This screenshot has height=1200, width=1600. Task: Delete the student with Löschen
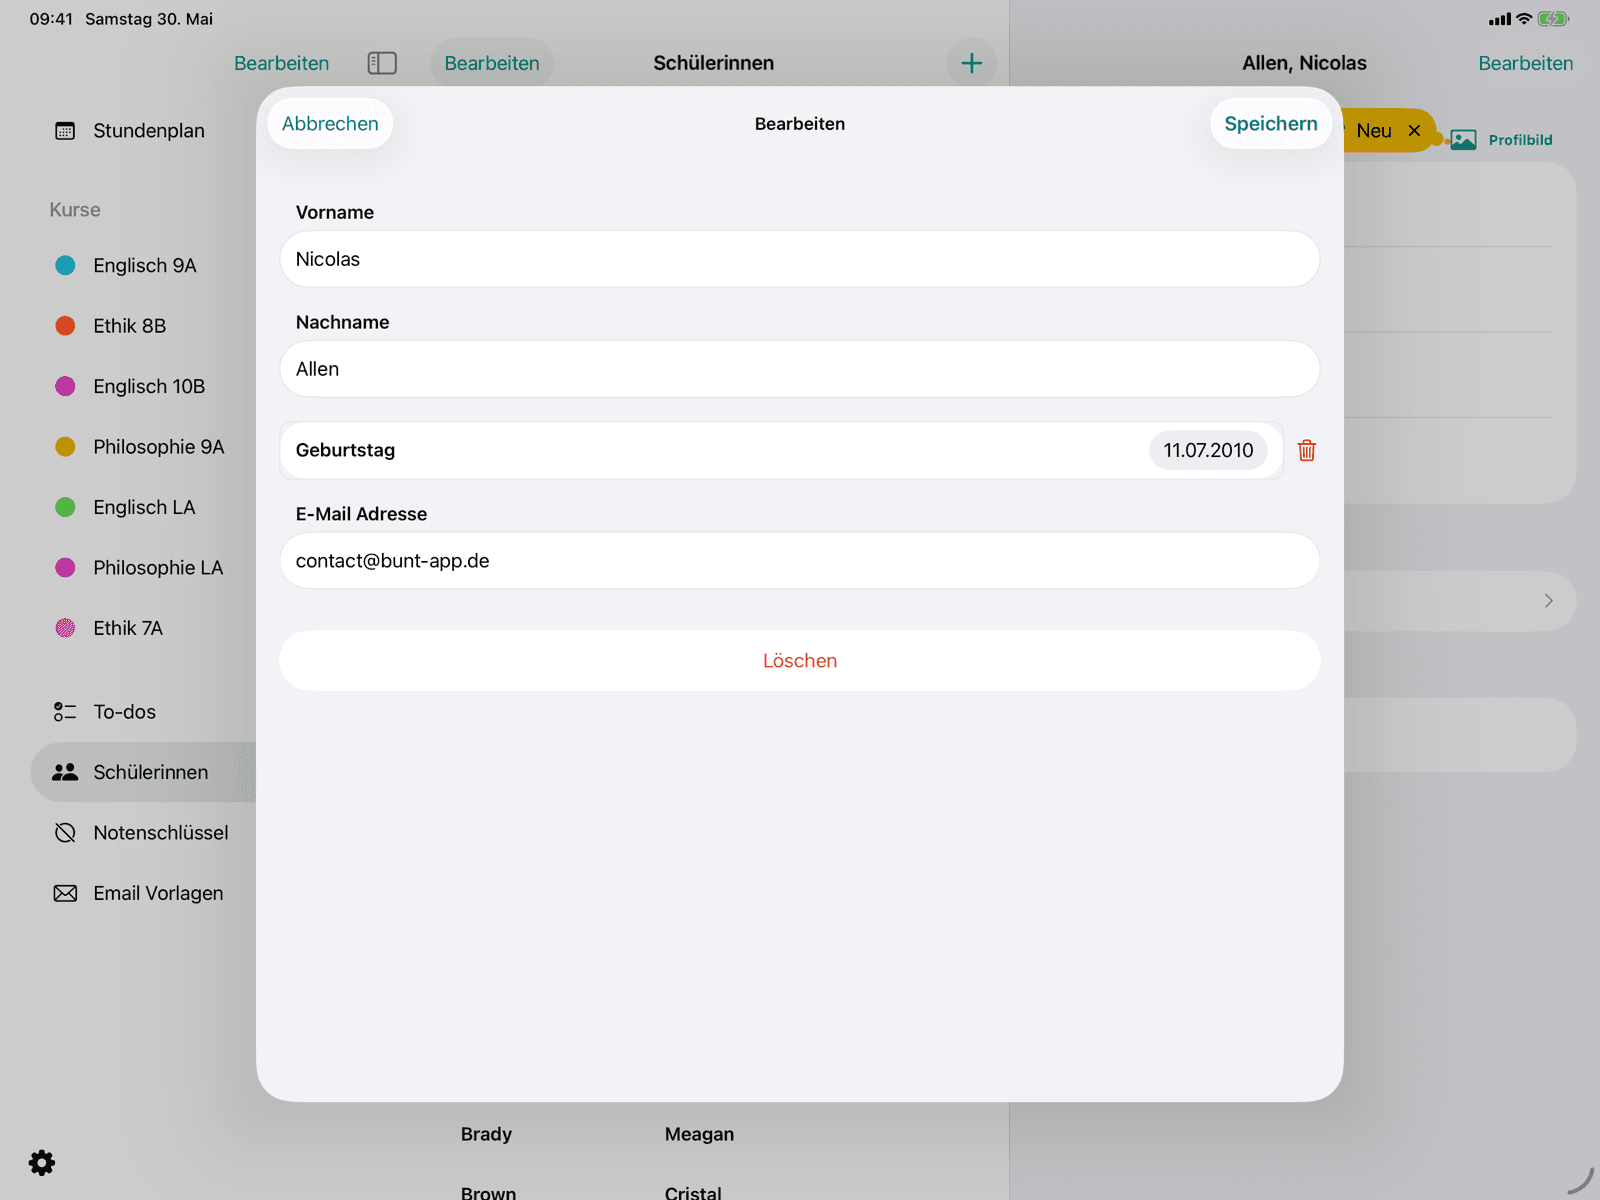800,661
